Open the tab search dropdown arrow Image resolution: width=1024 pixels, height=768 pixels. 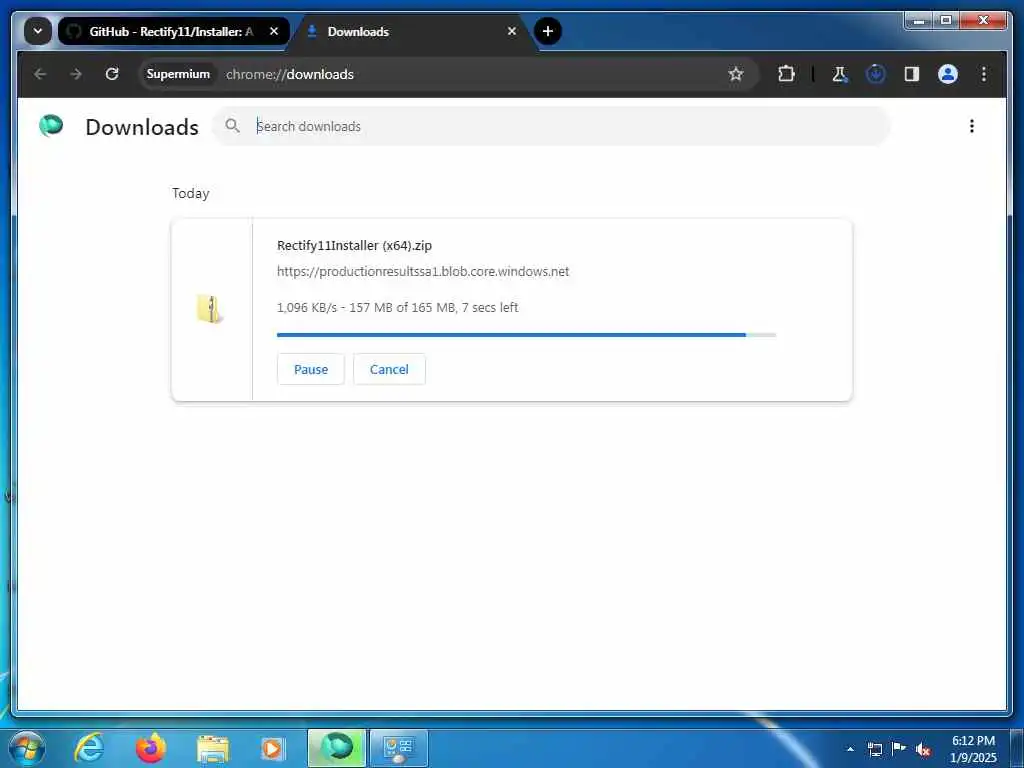[x=38, y=31]
